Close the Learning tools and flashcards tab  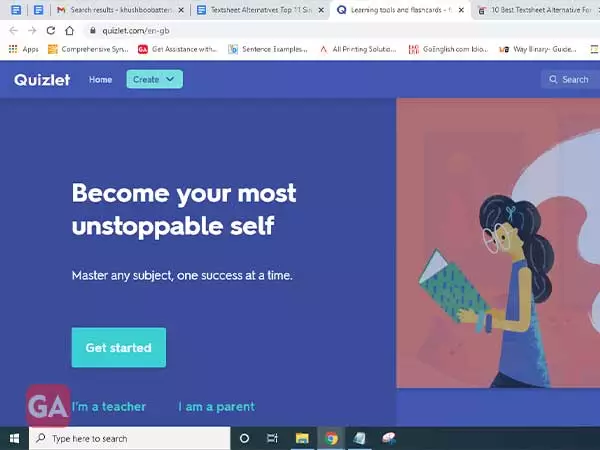click(x=461, y=10)
